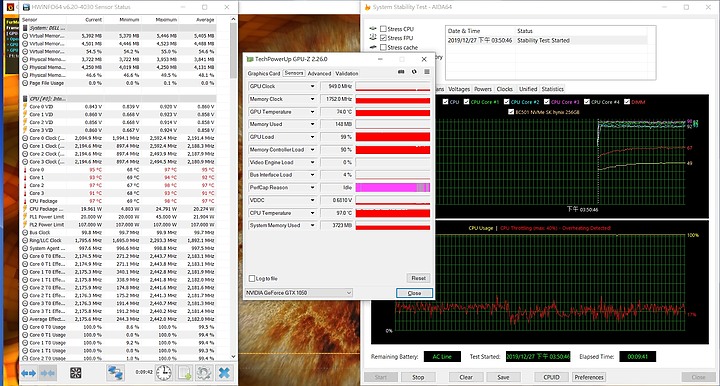
Task: Click the collapse columns arrows icon in HWiNFO
Action: point(48,373)
